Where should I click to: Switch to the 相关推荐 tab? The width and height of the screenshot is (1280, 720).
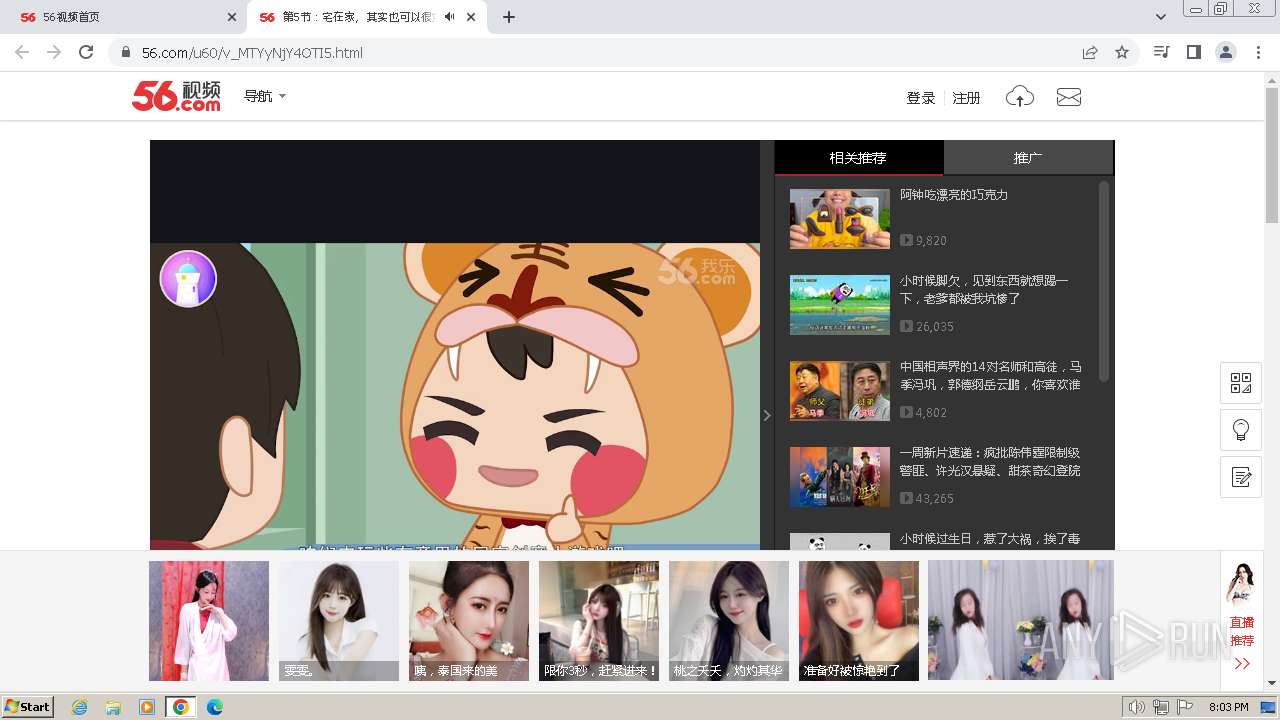coord(858,158)
